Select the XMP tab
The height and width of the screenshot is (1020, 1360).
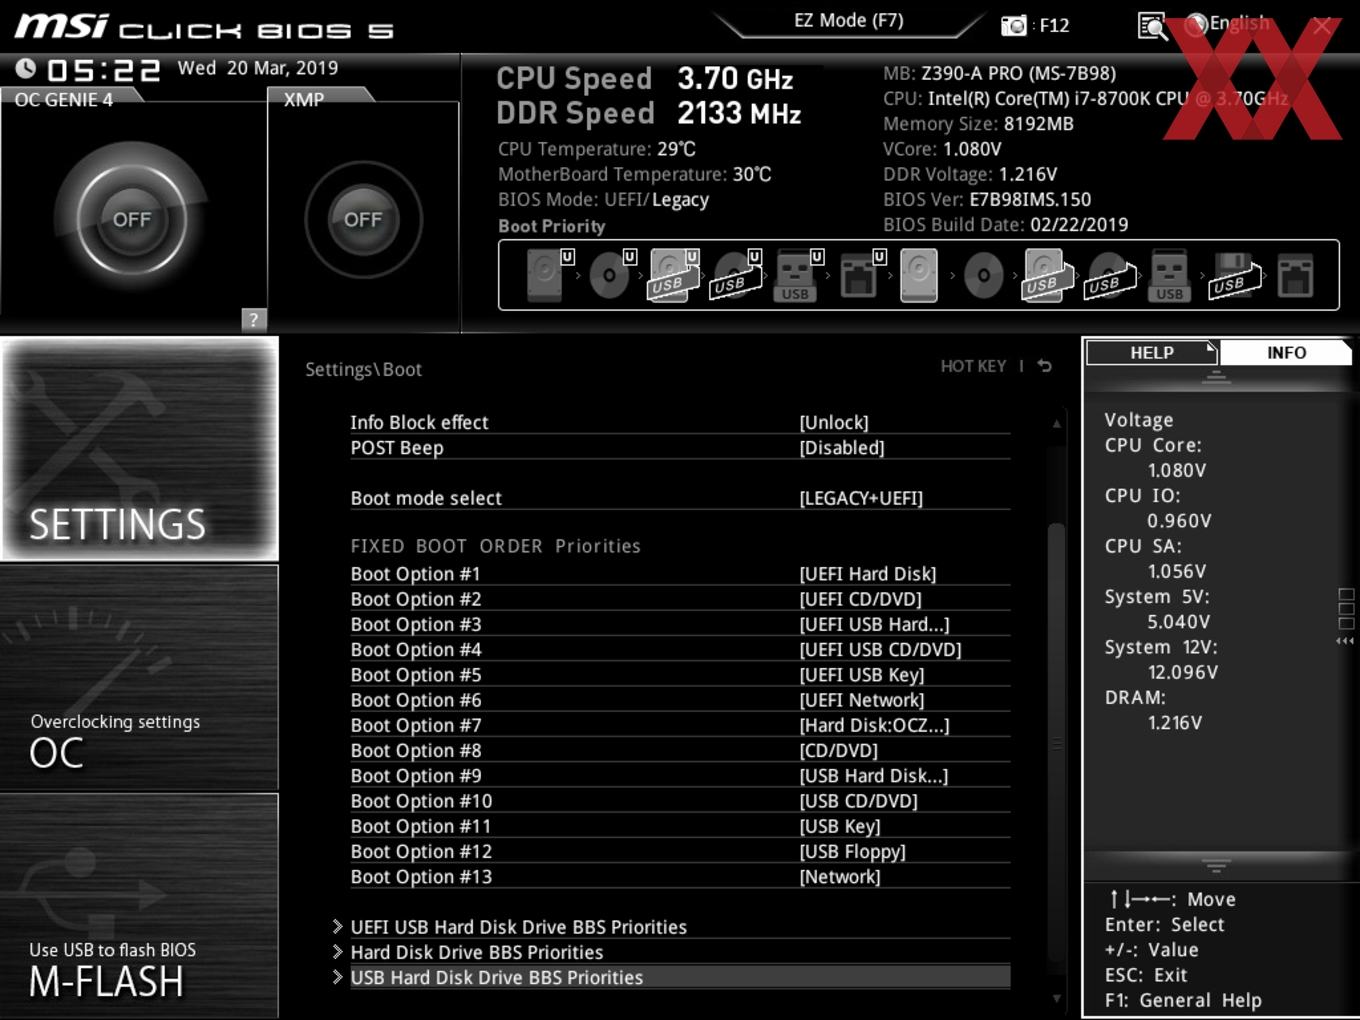(x=305, y=99)
